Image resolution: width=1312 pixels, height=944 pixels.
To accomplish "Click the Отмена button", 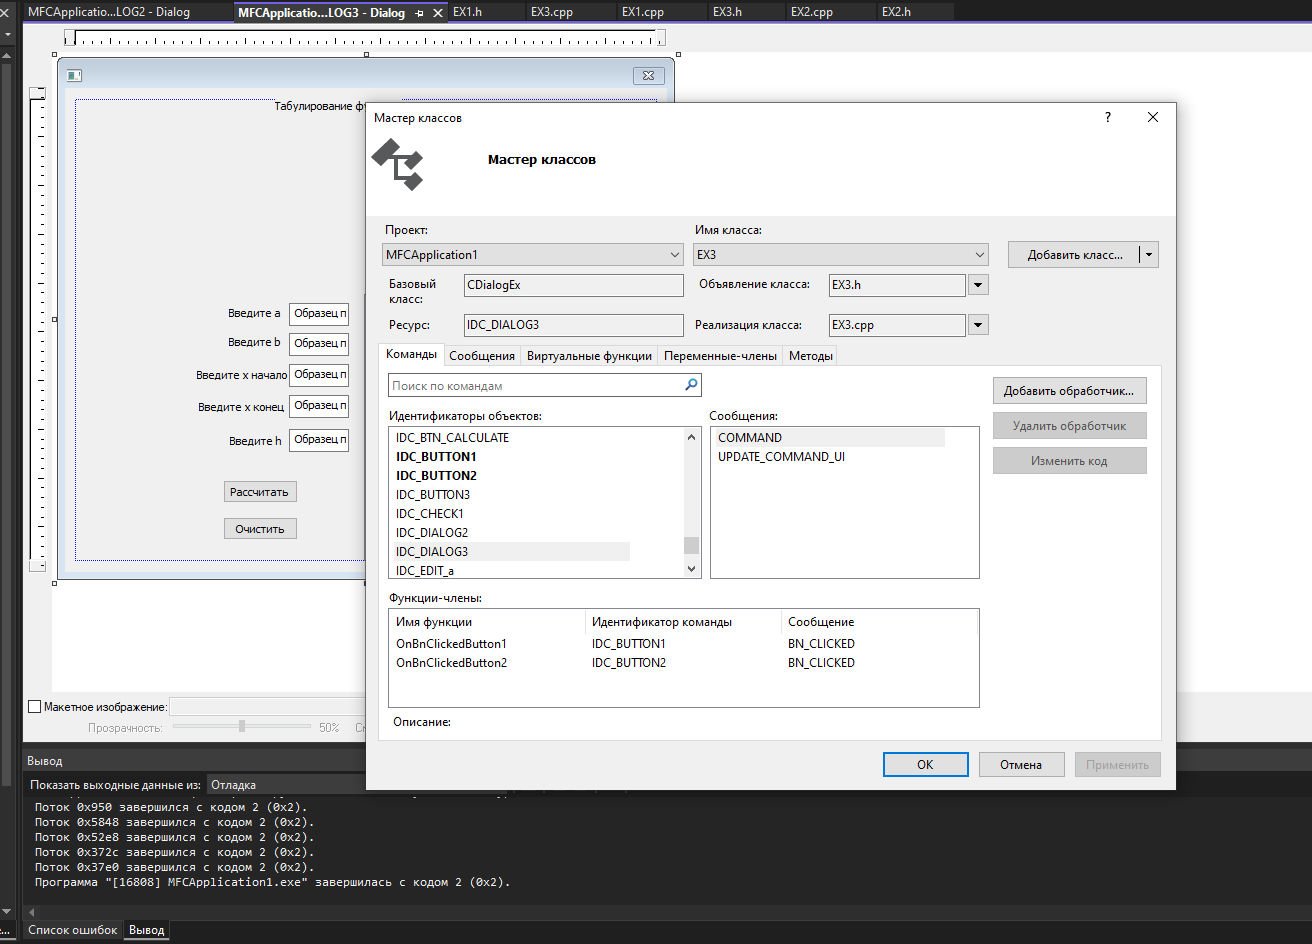I will coord(1021,764).
